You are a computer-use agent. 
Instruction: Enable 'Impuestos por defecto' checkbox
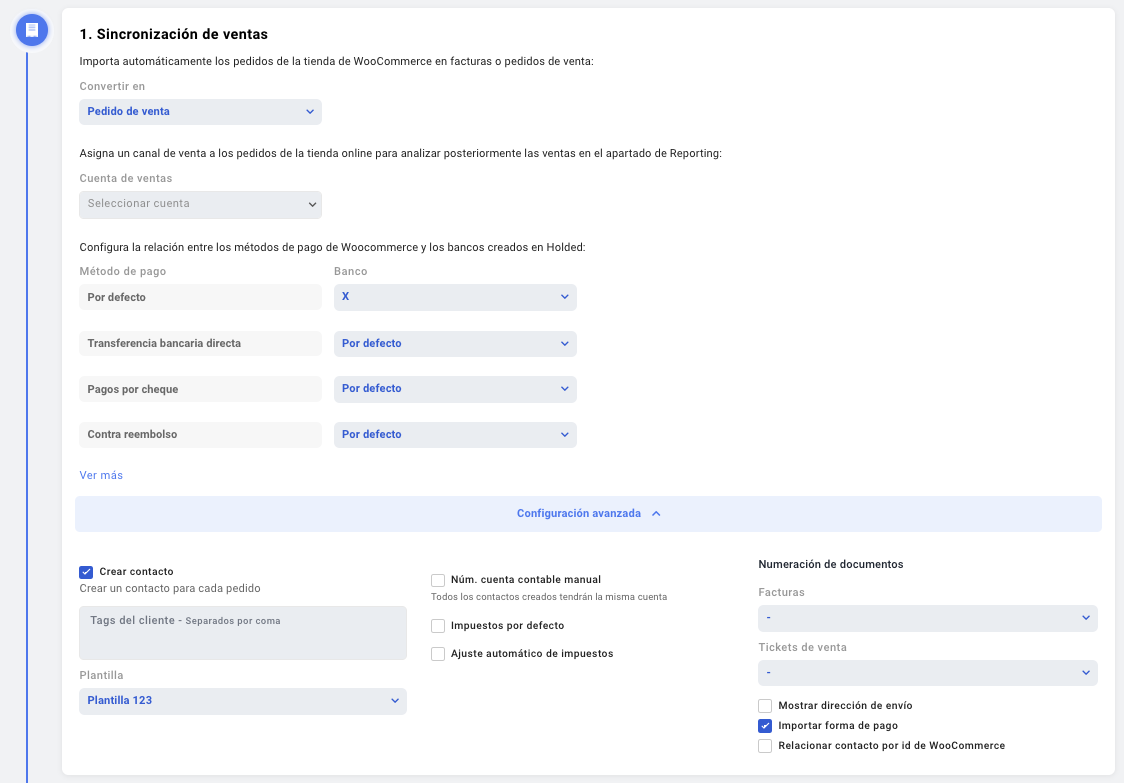(438, 626)
